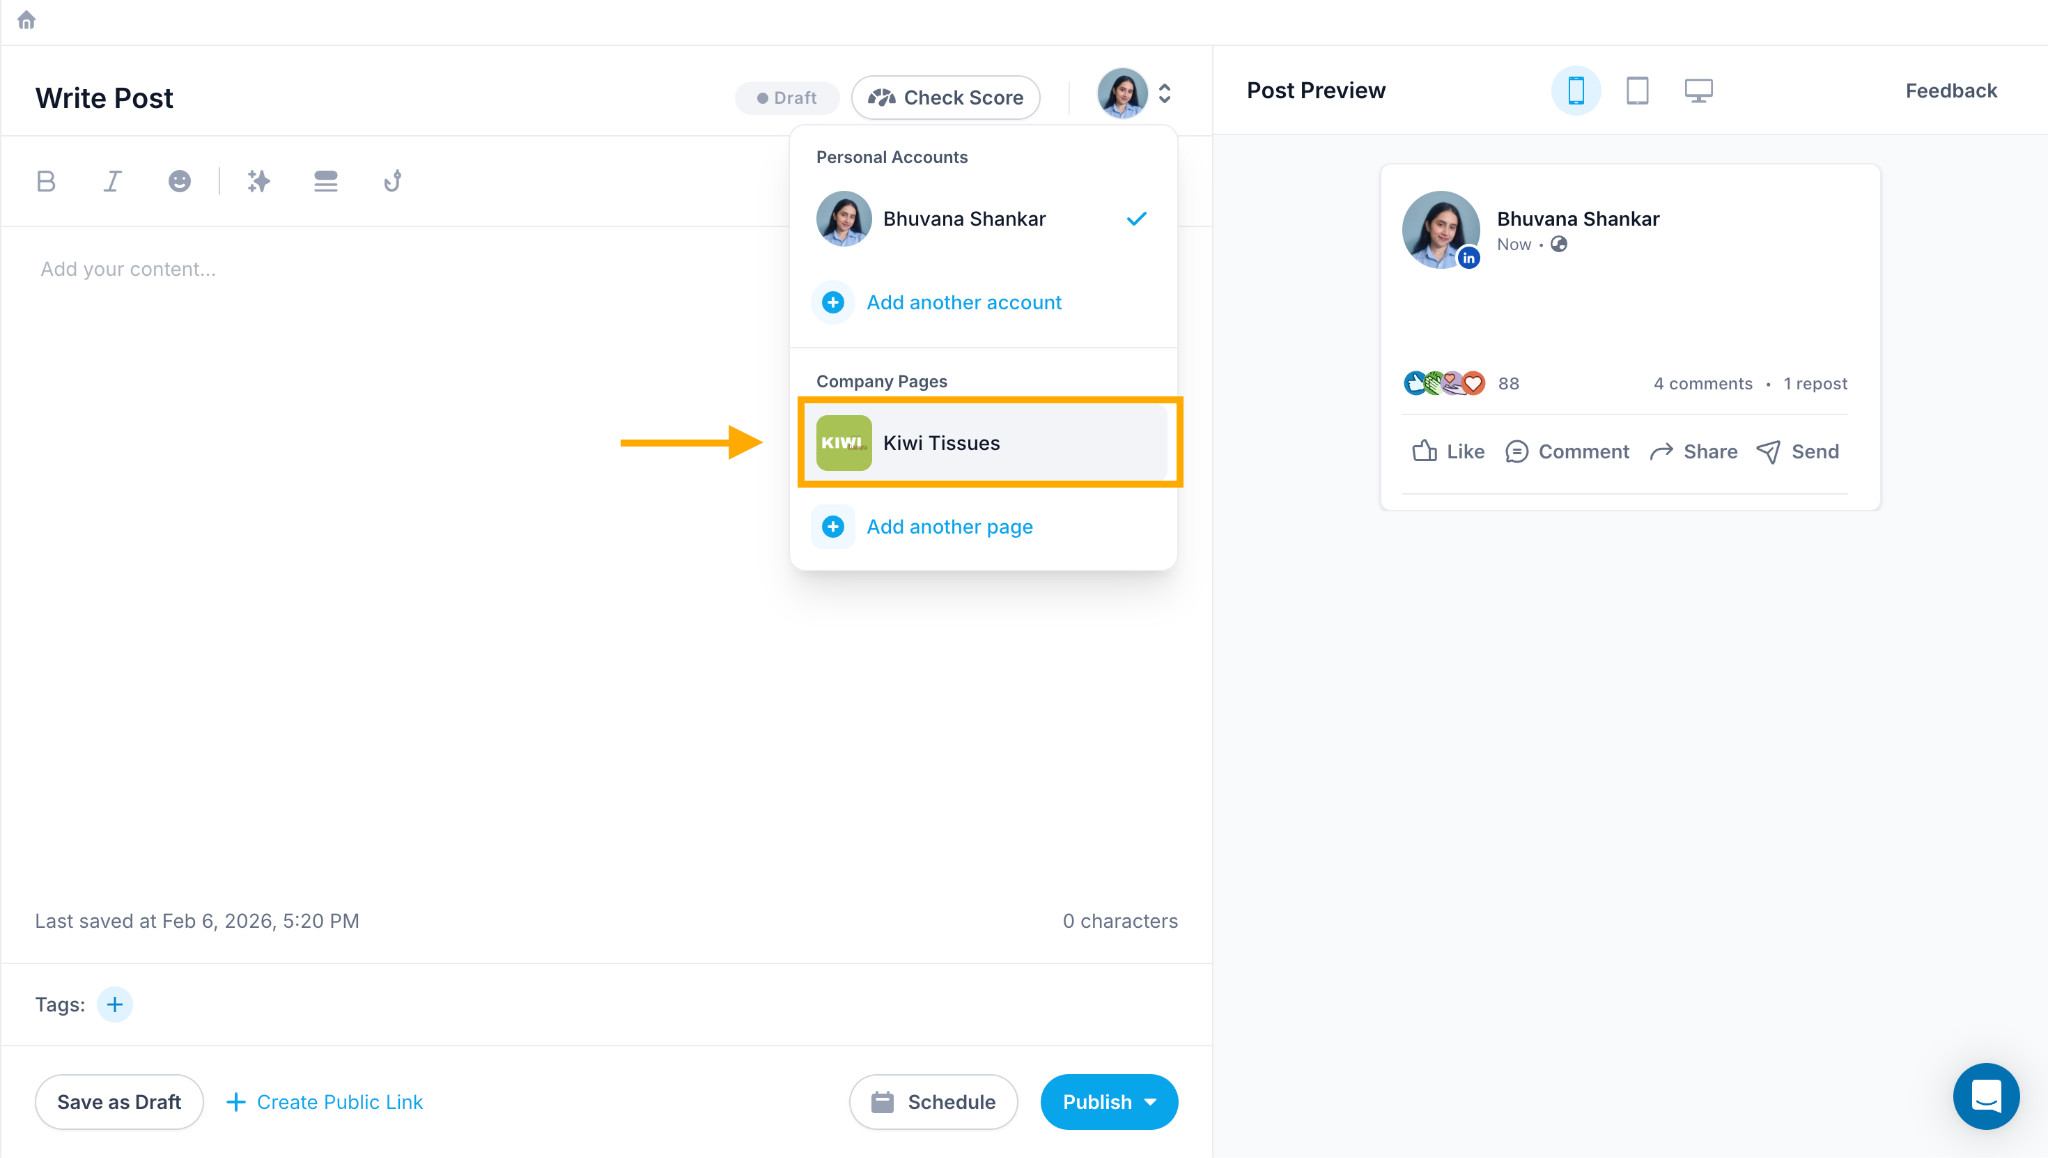
Task: Click Share in post preview
Action: (1693, 452)
